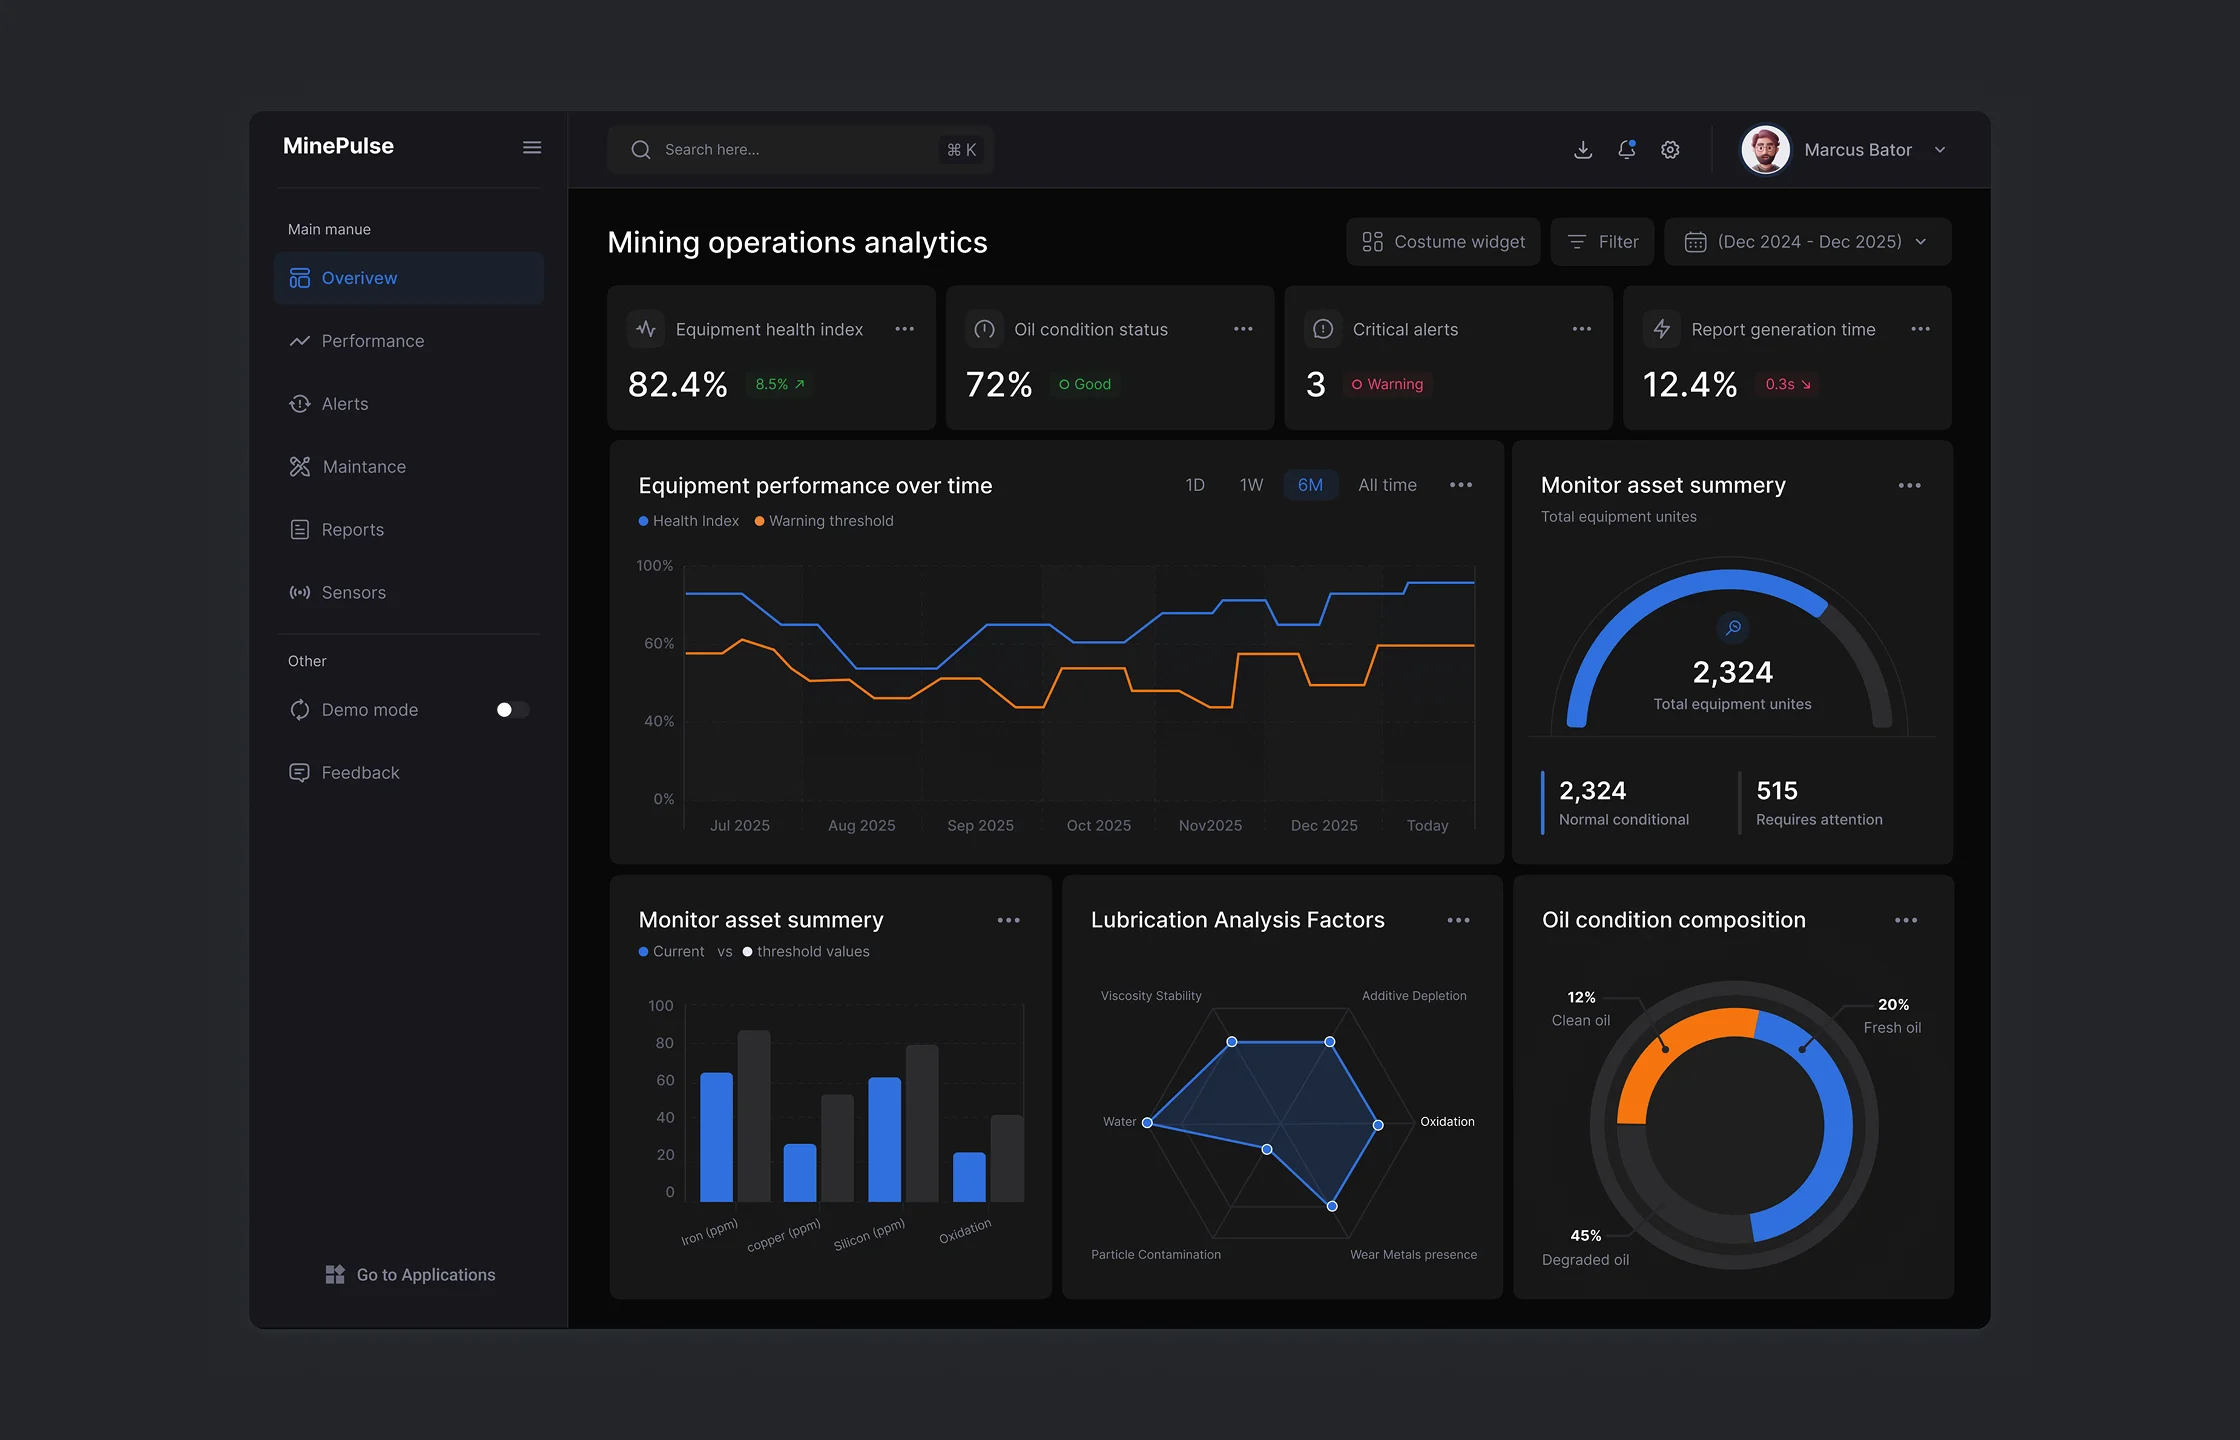Click the Report generation time lightning icon

tap(1662, 329)
